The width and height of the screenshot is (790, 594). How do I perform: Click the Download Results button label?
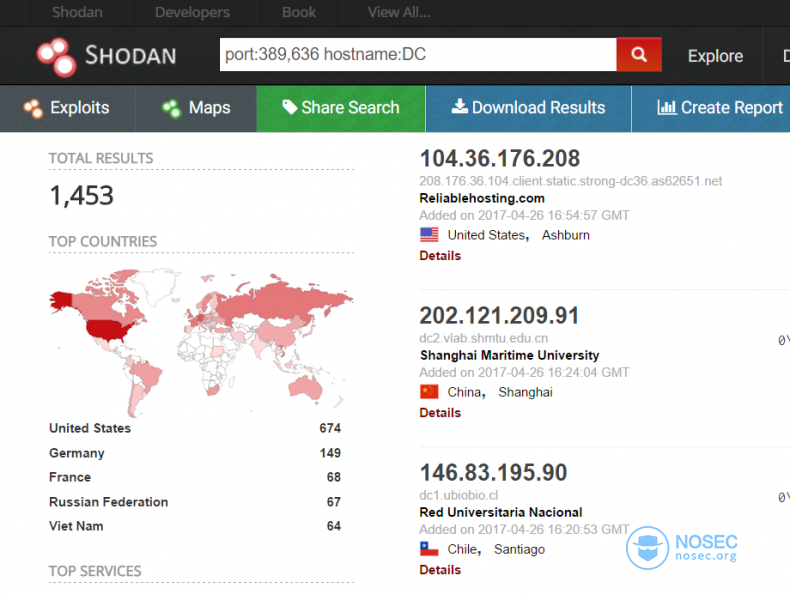pyautogui.click(x=539, y=107)
